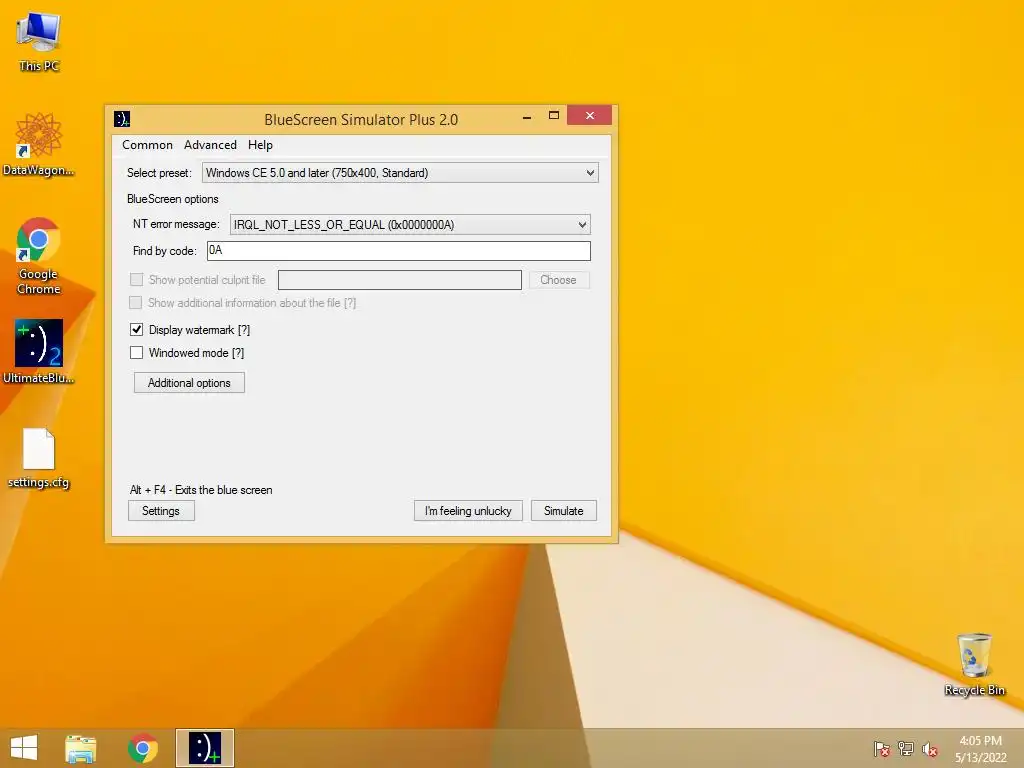Launch Chrome from the taskbar
The image size is (1024, 768).
click(x=143, y=748)
